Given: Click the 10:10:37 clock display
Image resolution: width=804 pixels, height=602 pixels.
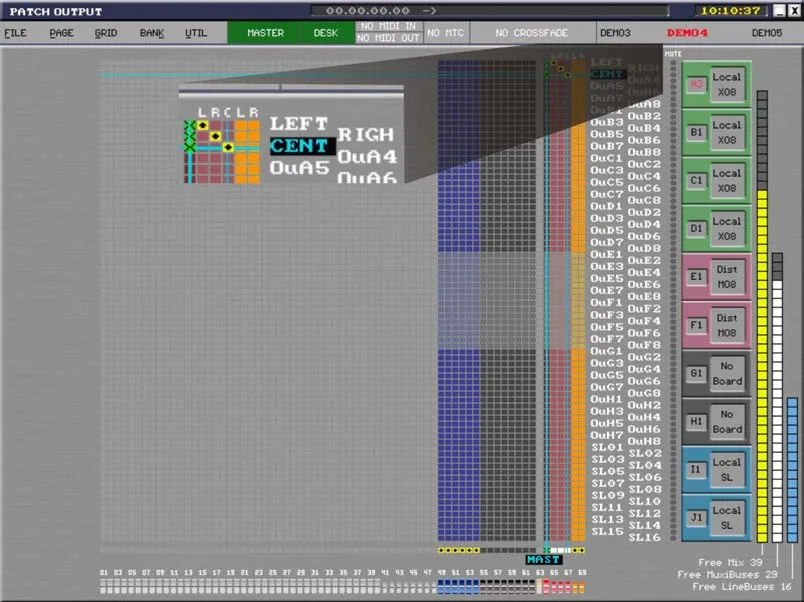Looking at the screenshot, I should pyautogui.click(x=730, y=11).
